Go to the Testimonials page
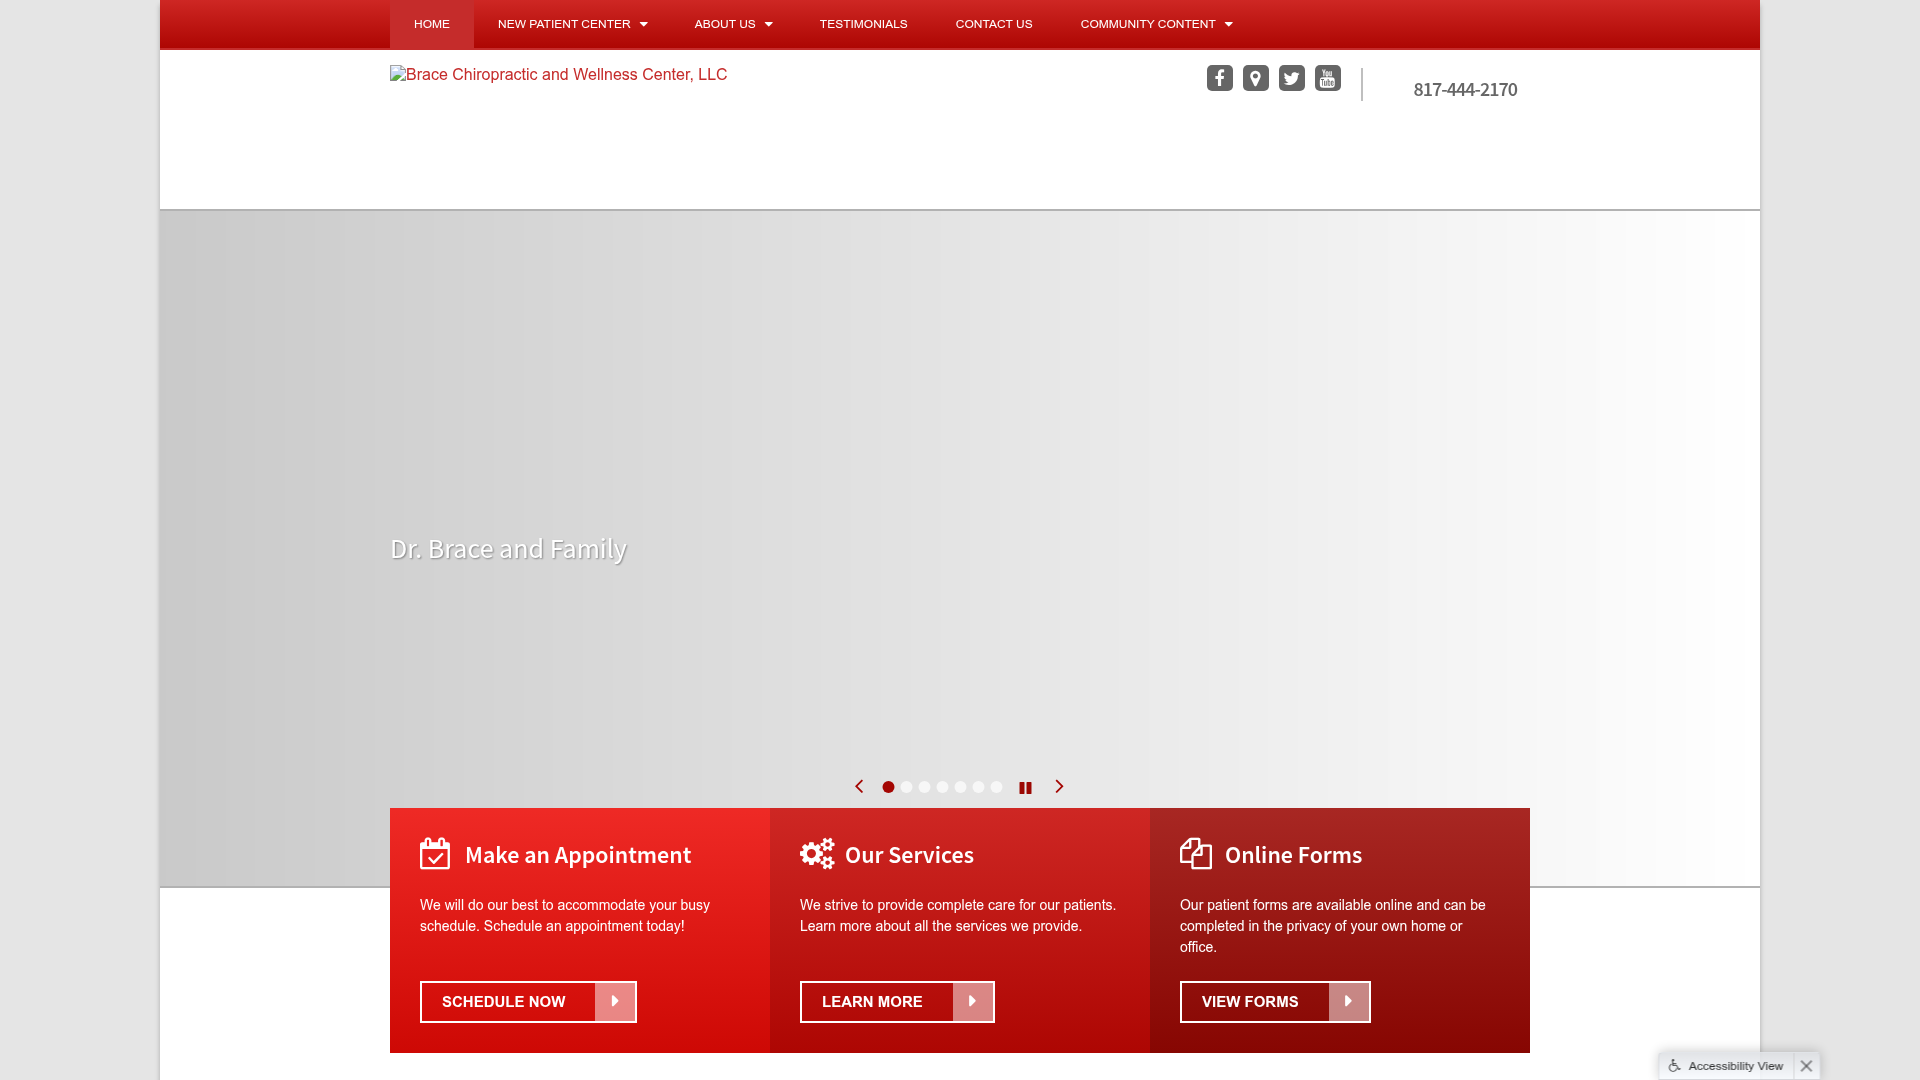Viewport: 1920px width, 1080px height. pos(863,24)
